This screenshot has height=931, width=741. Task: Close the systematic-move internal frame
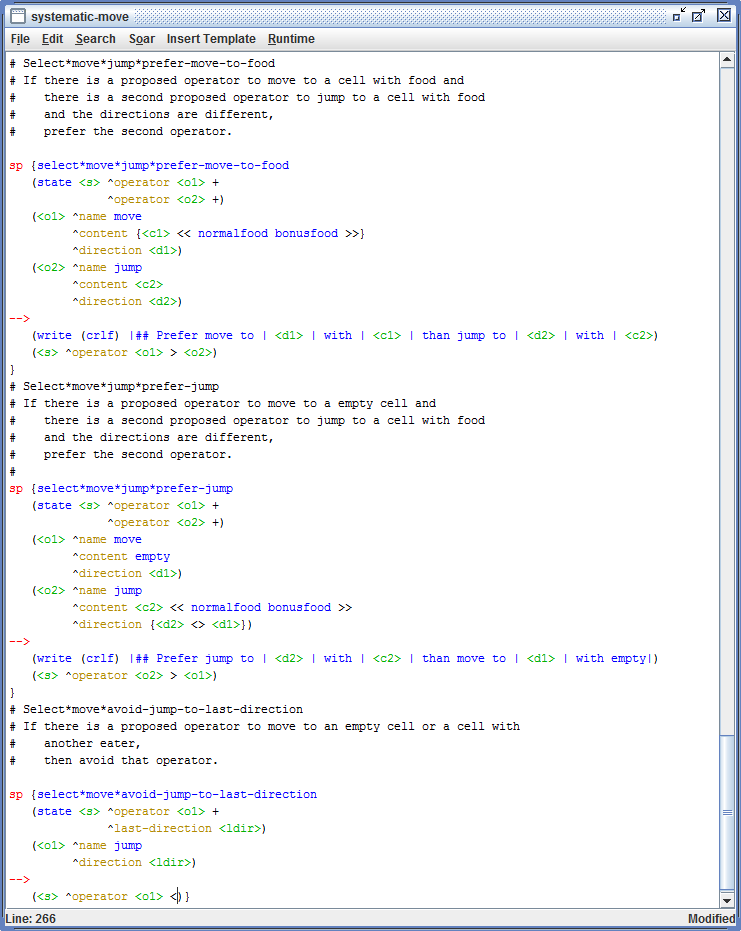[724, 15]
